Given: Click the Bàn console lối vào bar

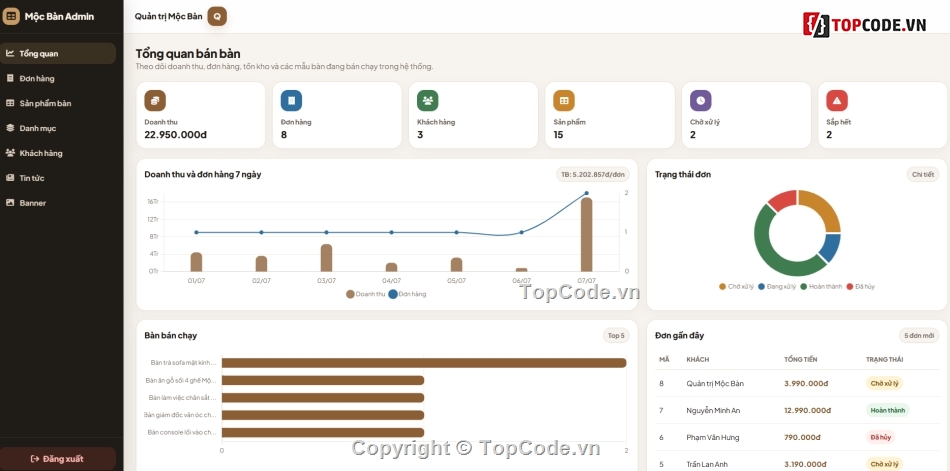Looking at the screenshot, I should click(323, 433).
